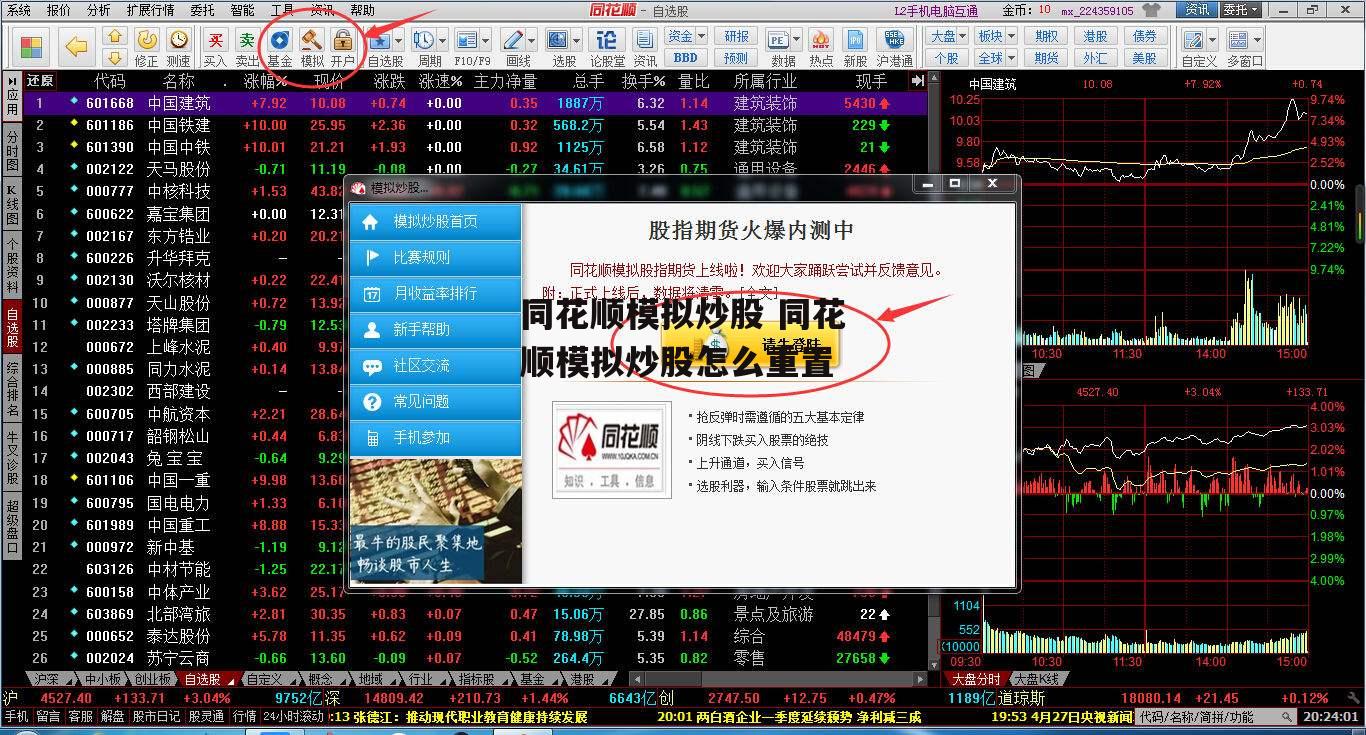Open the 智能 menu
Image resolution: width=1366 pixels, height=735 pixels.
coord(242,10)
